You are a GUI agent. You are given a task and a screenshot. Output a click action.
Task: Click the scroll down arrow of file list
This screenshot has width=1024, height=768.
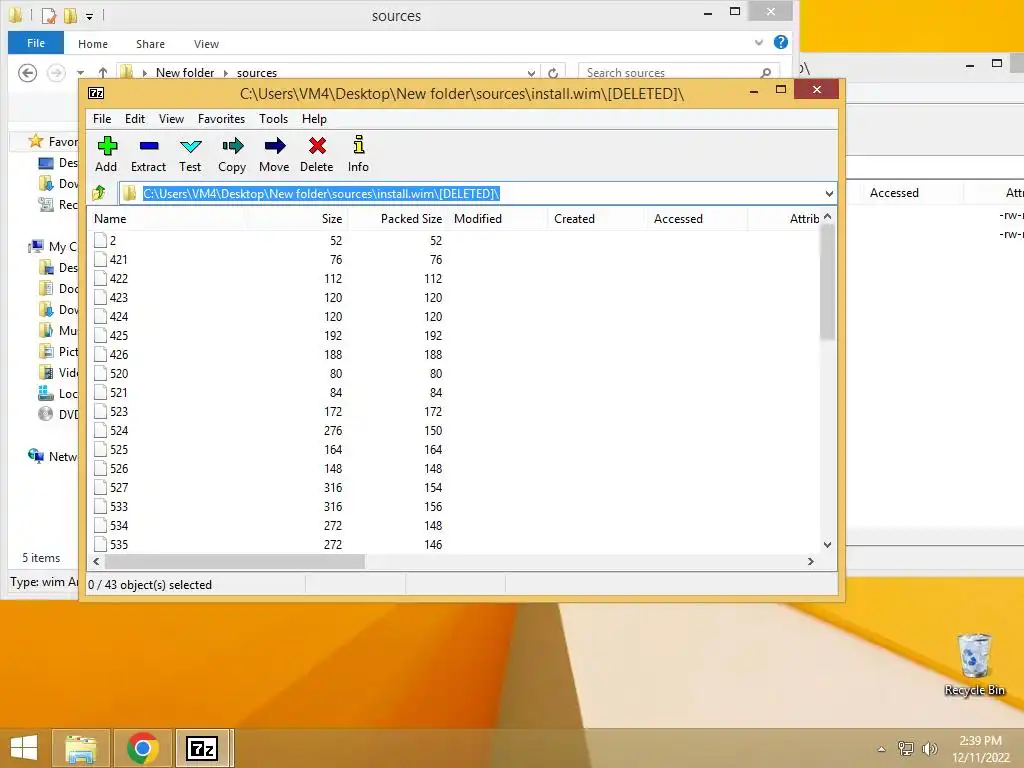pos(827,545)
